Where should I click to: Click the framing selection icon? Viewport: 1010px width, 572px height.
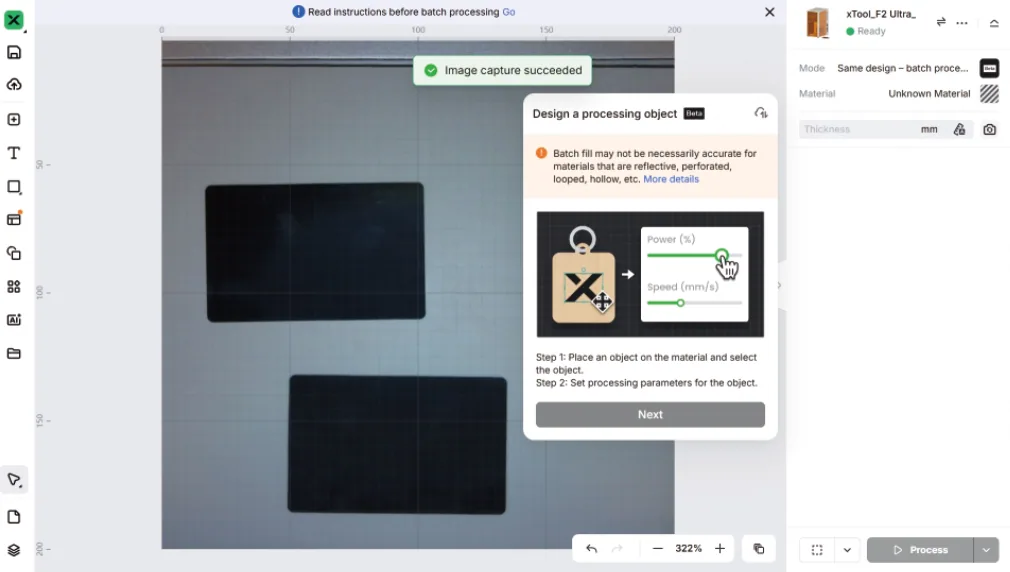pos(817,550)
